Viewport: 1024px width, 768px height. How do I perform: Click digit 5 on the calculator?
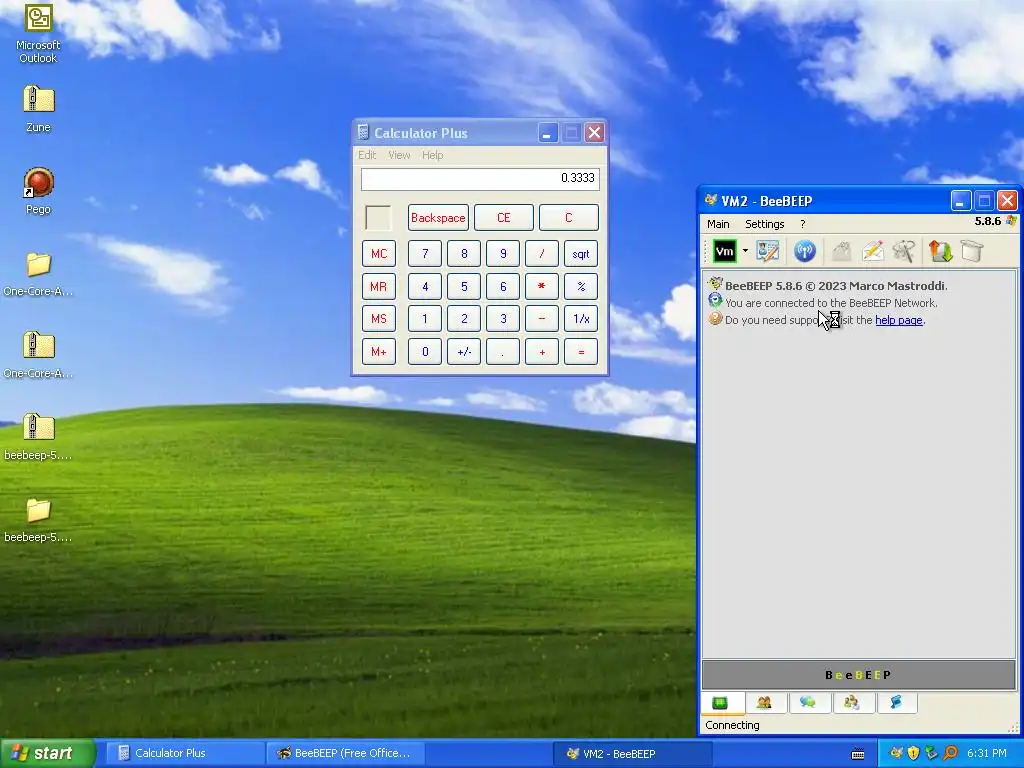point(464,287)
